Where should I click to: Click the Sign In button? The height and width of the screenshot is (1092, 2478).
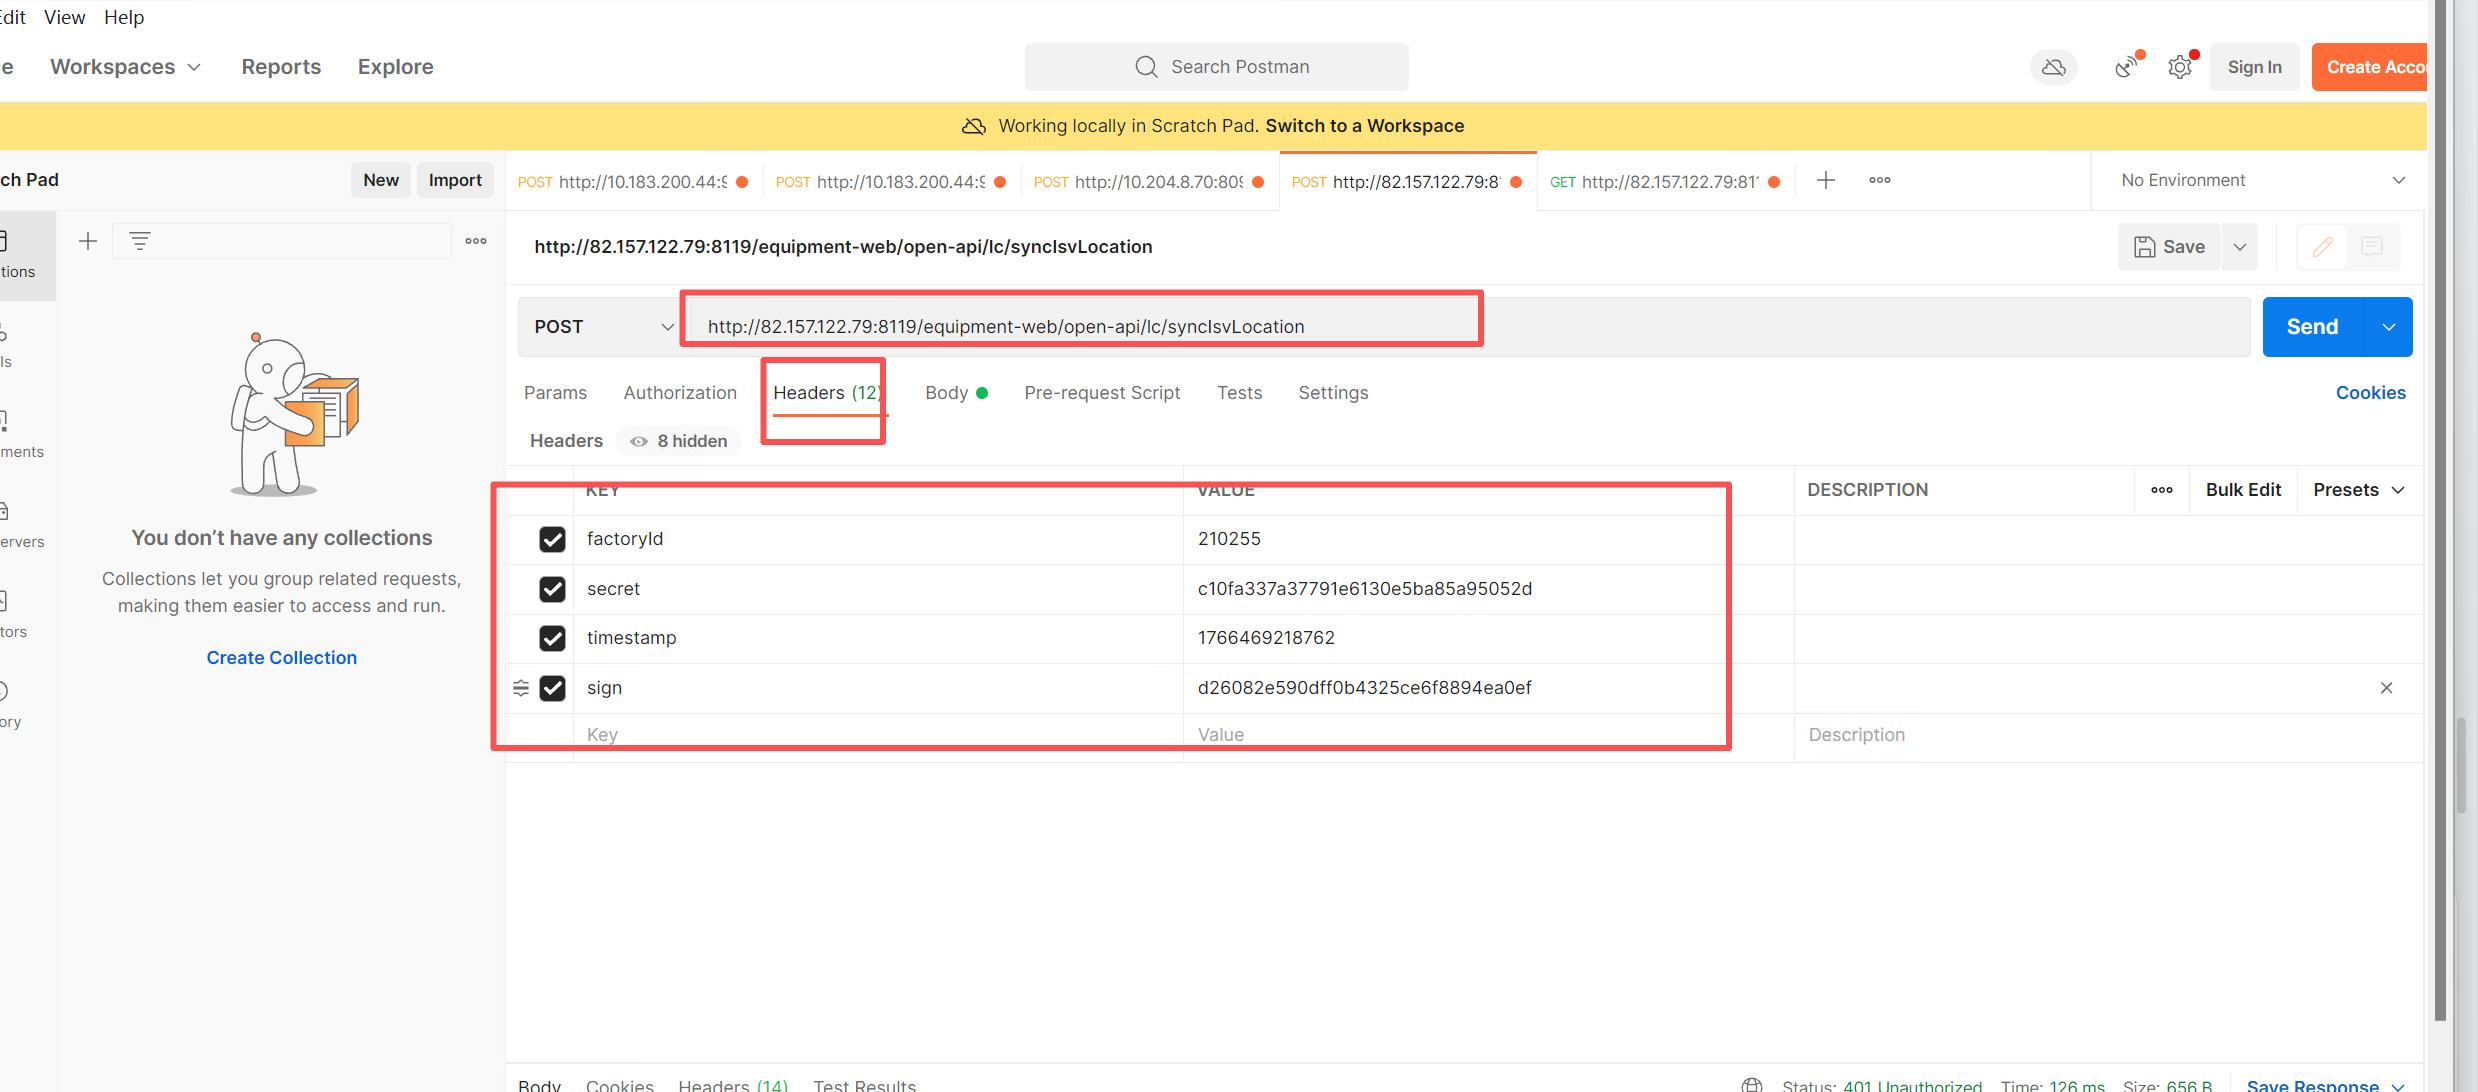(x=2254, y=67)
